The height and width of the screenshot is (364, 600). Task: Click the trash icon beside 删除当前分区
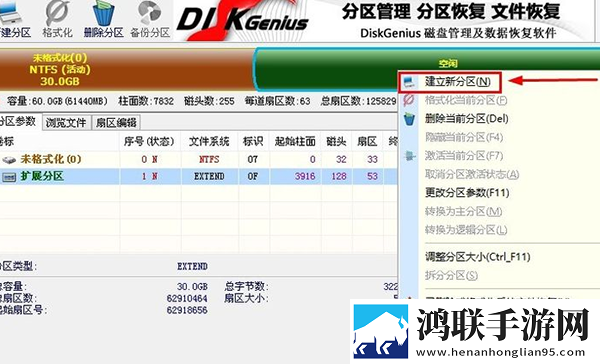click(409, 119)
